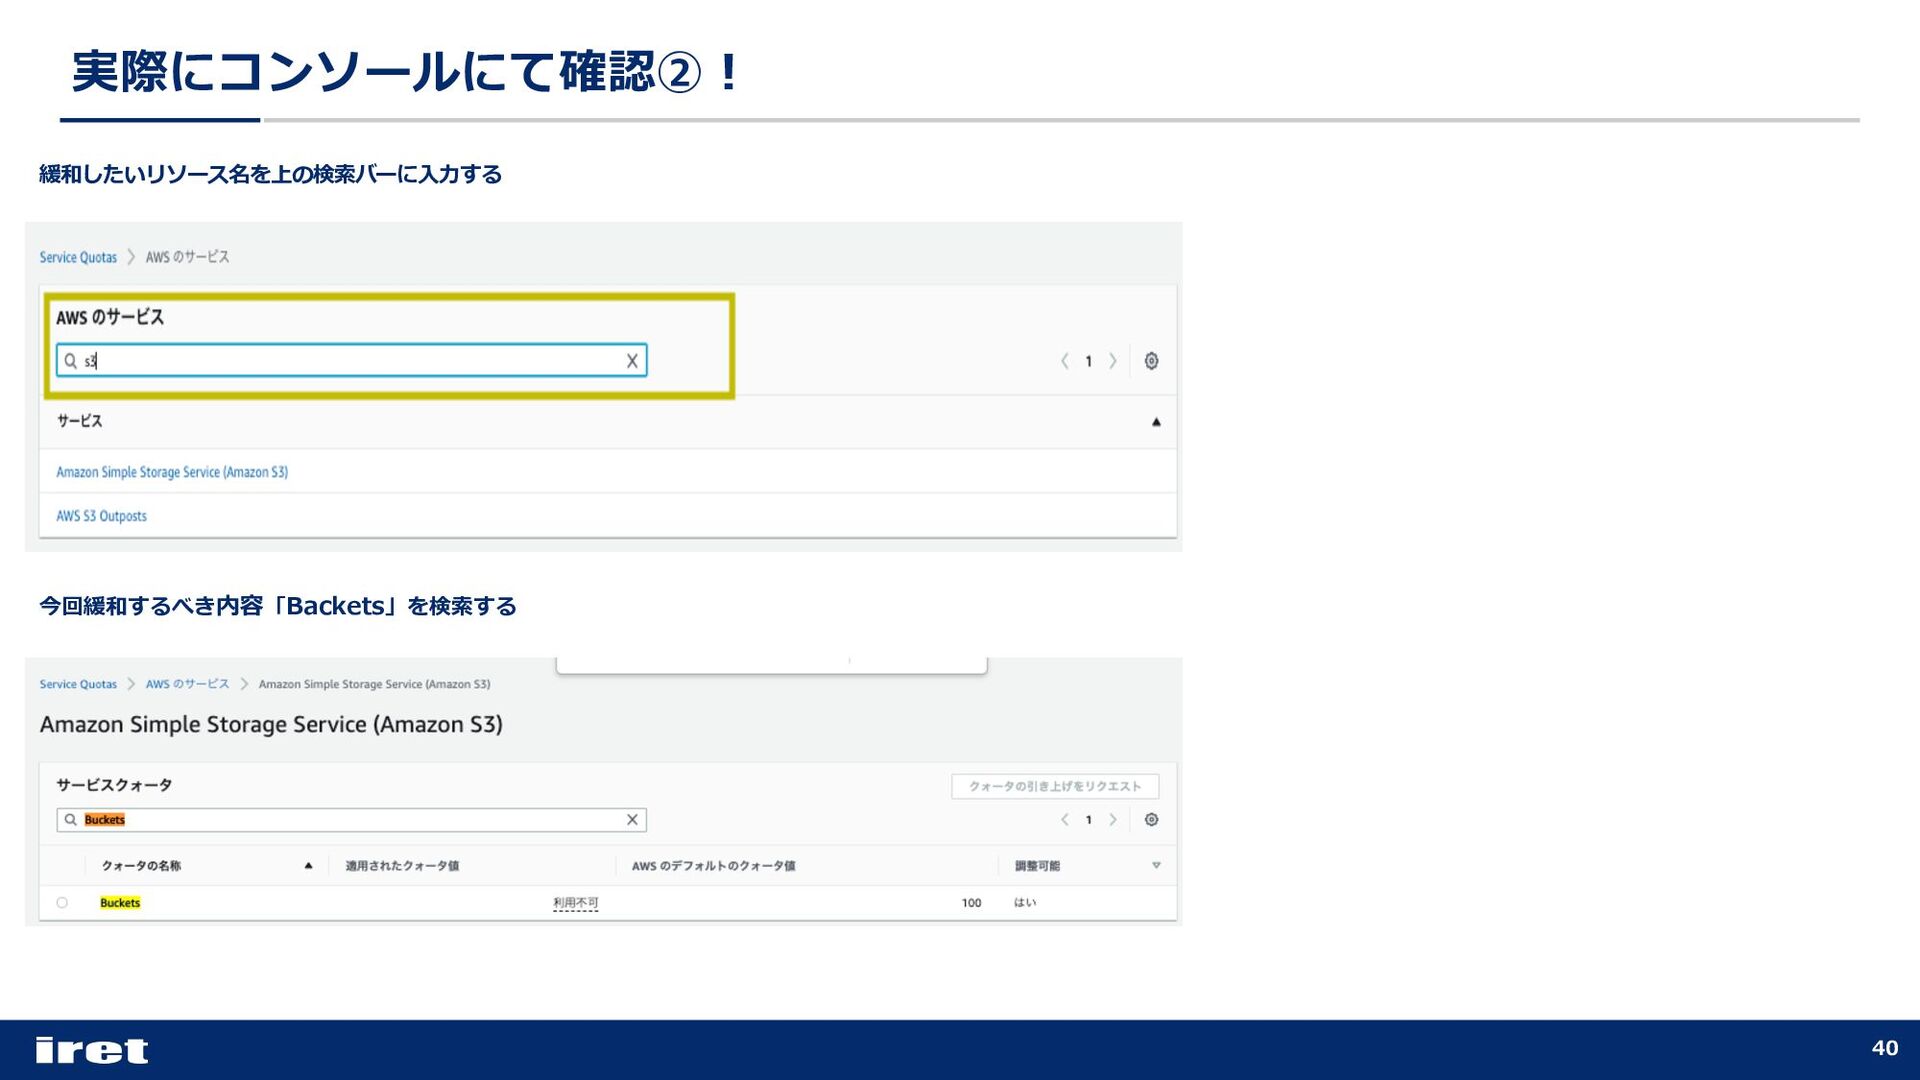Sort services by the サービス column arrow
Screen dimensions: 1920x1080
1156,422
